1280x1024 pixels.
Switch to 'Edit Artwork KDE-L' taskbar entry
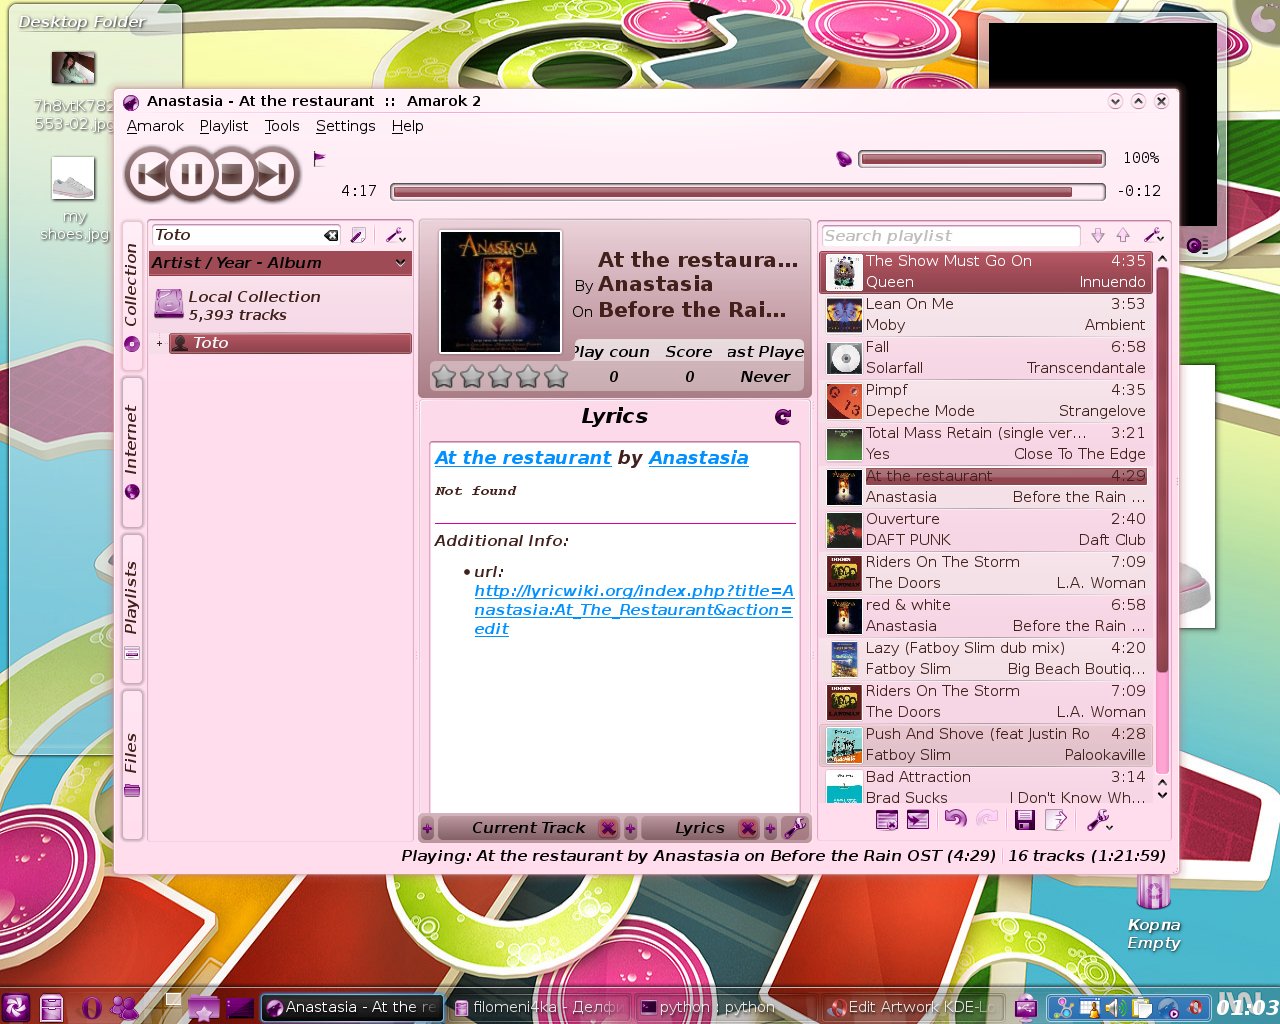910,1007
